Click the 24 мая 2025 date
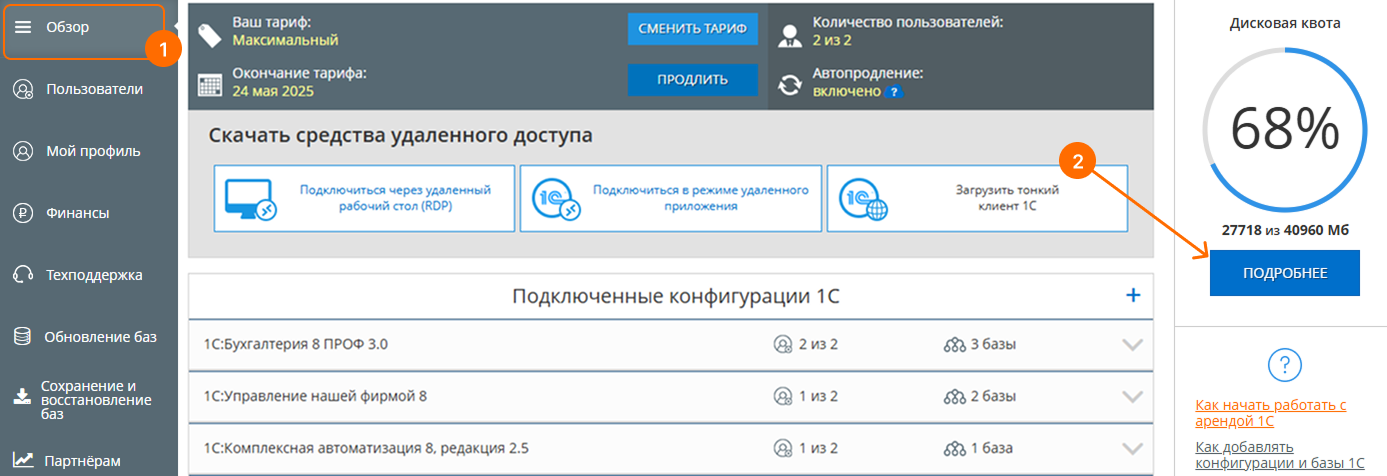The width and height of the screenshot is (1387, 476). [273, 91]
